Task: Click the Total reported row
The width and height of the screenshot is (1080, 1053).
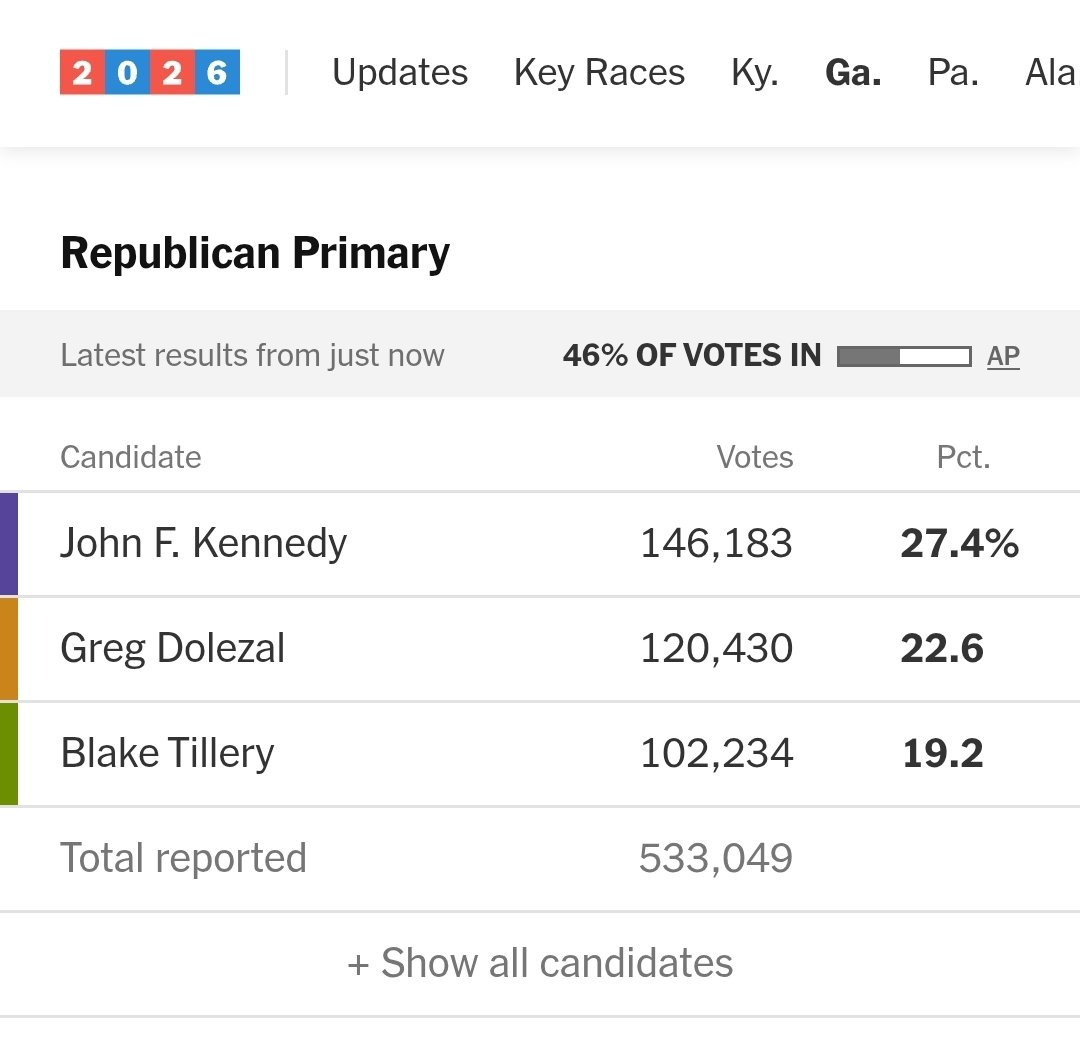Action: point(540,858)
